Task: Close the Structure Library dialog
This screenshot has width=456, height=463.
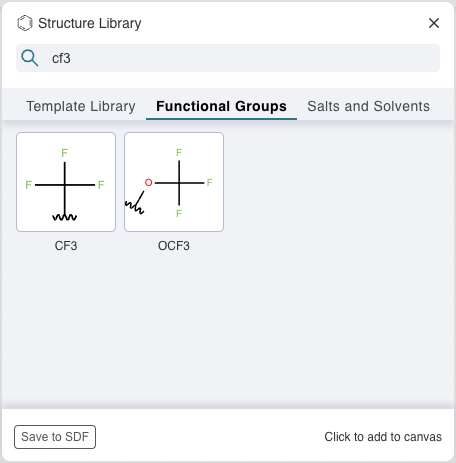Action: (434, 23)
